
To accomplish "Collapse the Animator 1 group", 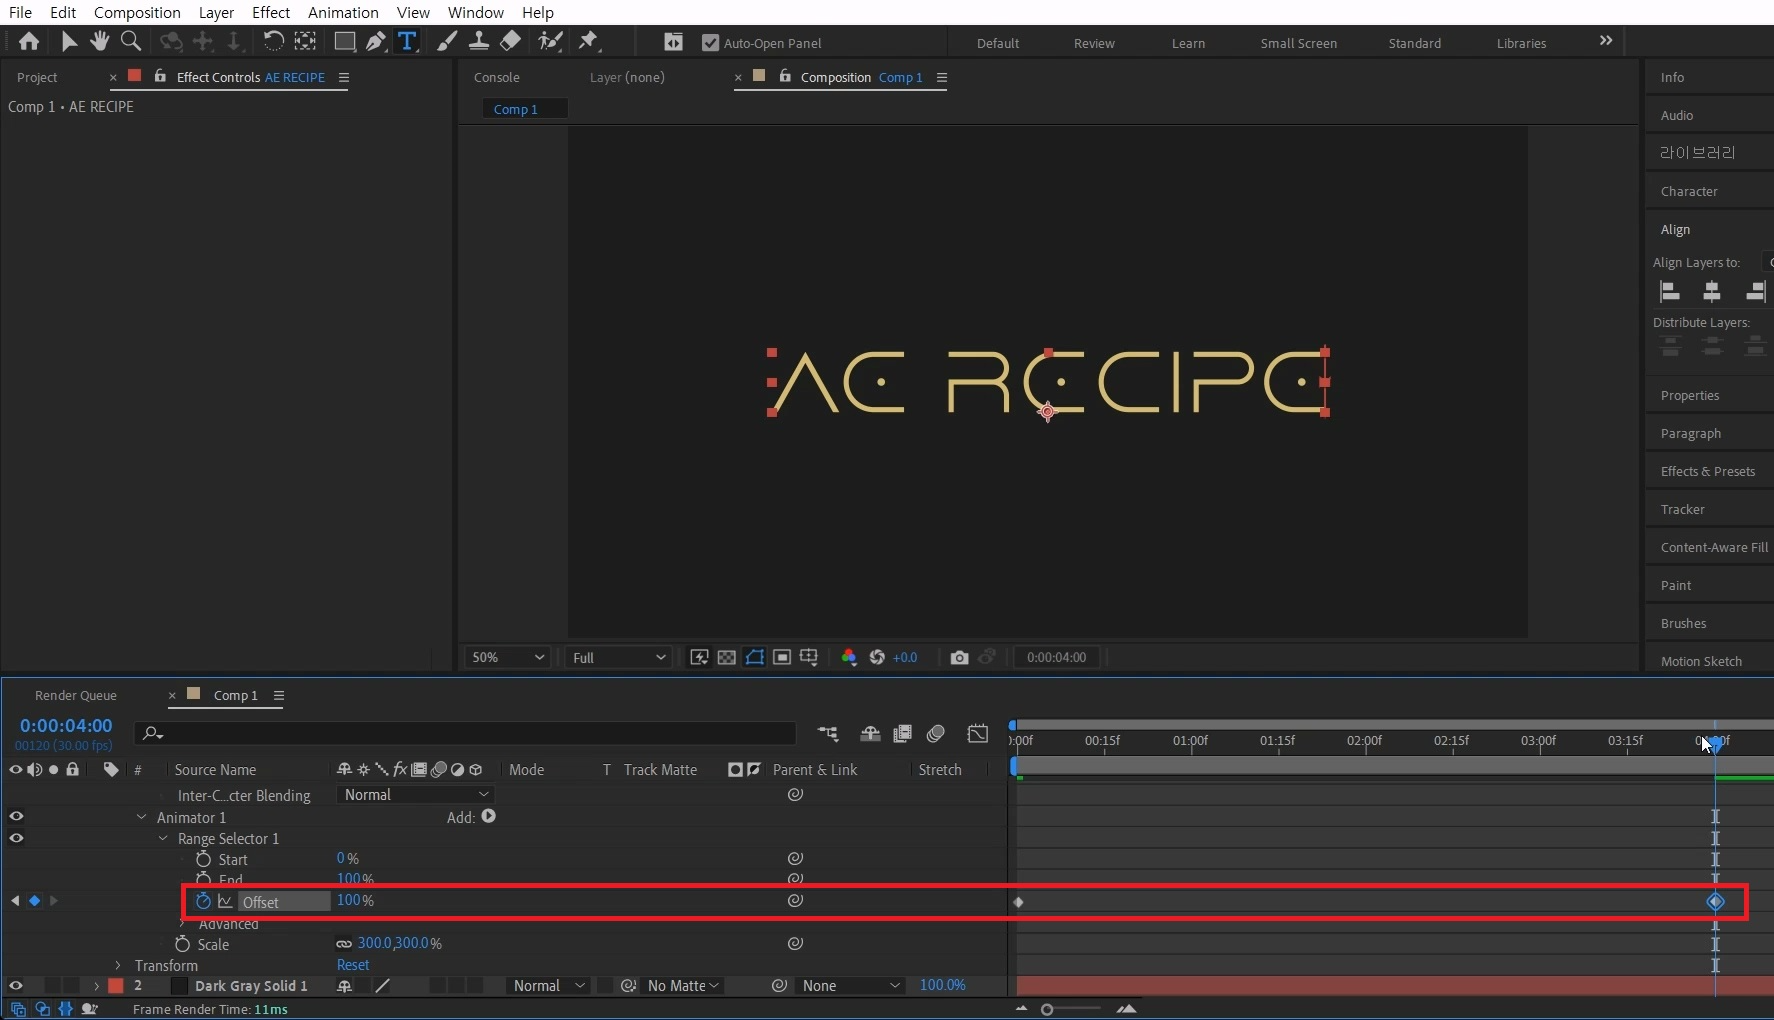I will coord(142,817).
